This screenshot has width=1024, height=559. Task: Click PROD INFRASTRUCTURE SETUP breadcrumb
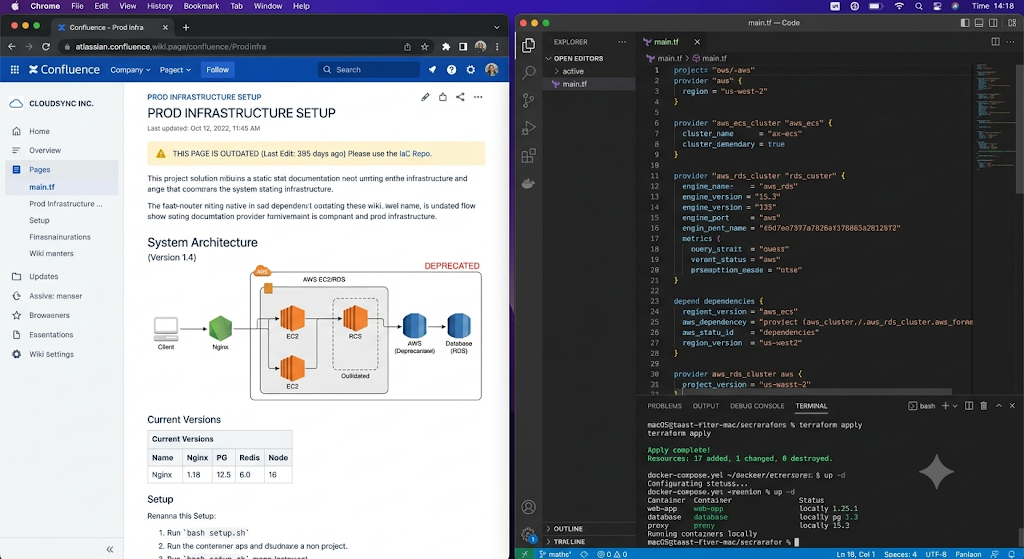(204, 97)
